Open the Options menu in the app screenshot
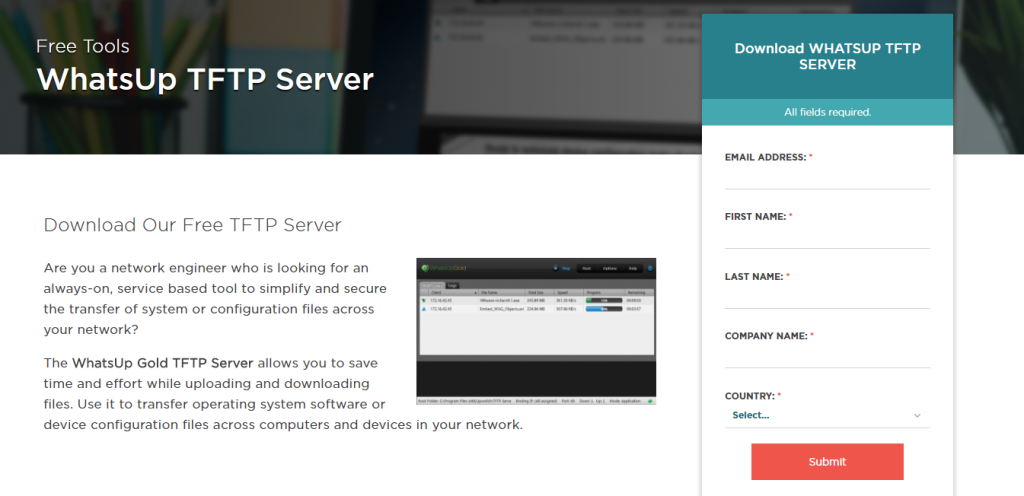This screenshot has height=496, width=1024. 610,268
